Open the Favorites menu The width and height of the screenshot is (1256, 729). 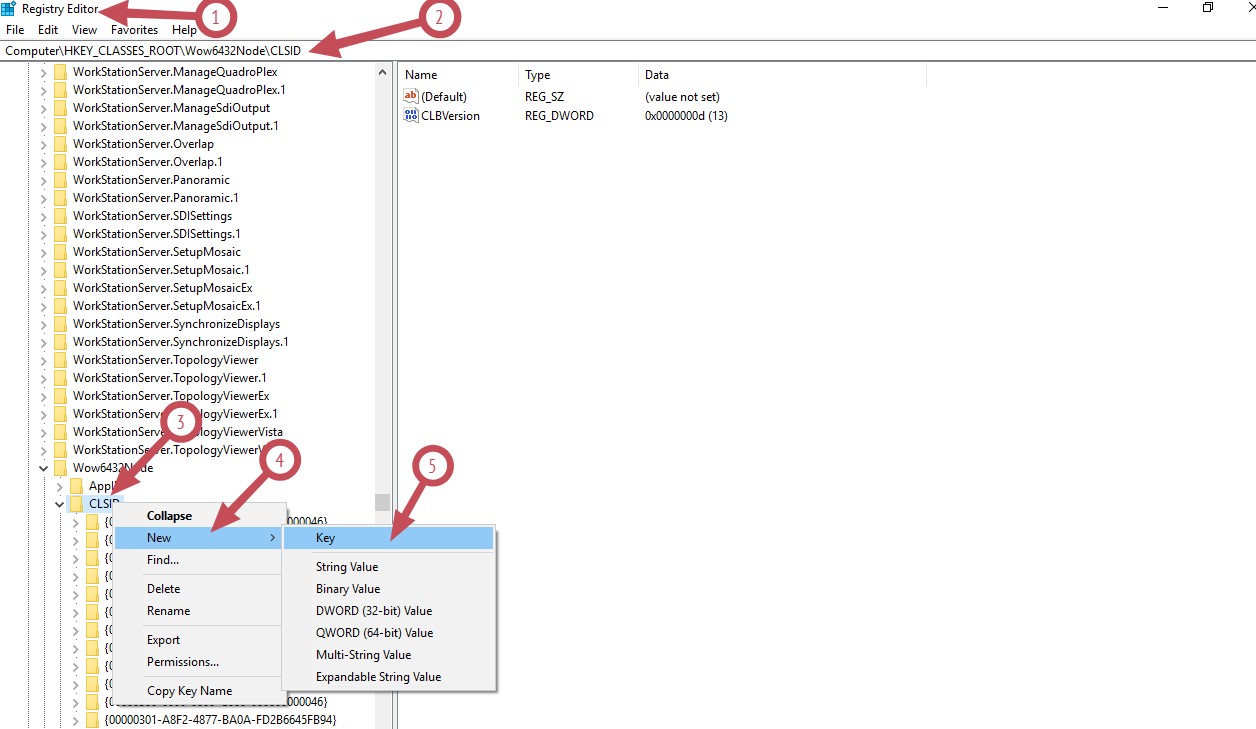[134, 30]
